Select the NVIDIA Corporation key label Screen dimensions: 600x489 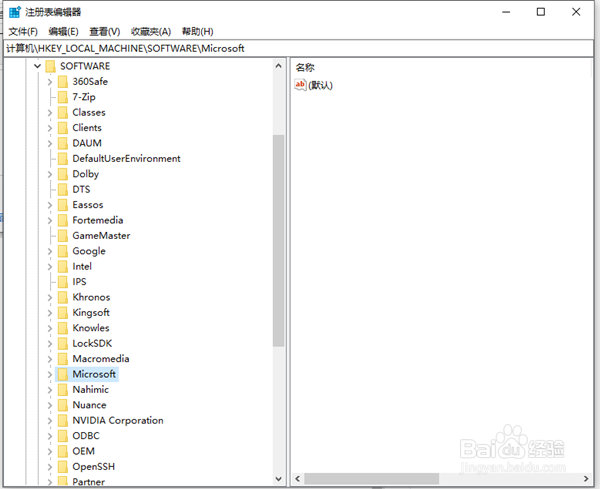118,421
